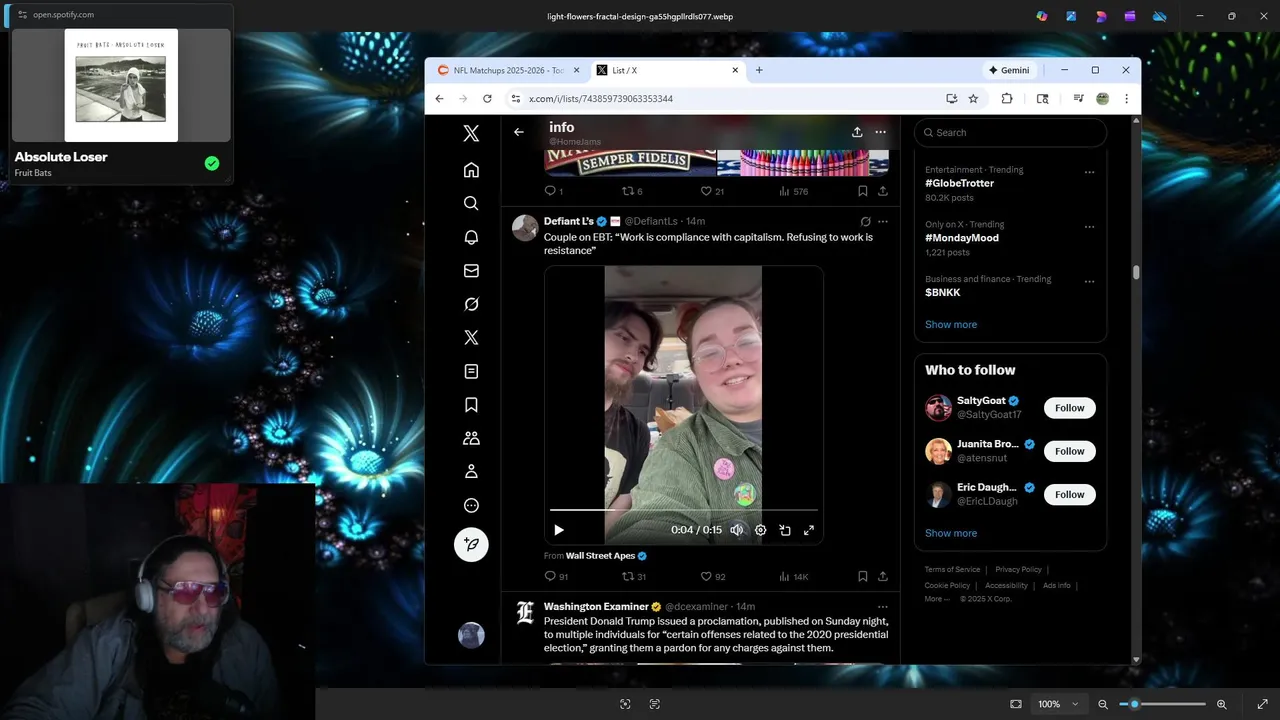Open Messages envelope in X sidebar
Viewport: 1280px width, 720px height.
471,270
